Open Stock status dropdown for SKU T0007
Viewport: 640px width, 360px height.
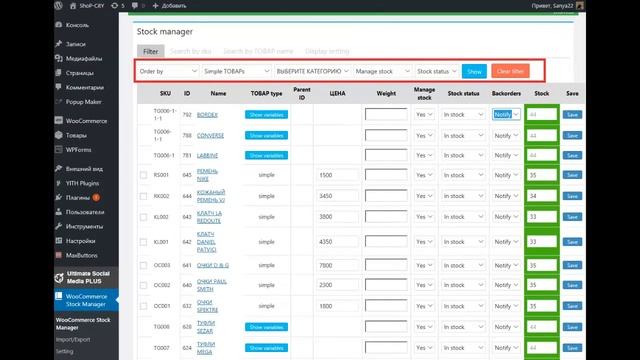463,348
